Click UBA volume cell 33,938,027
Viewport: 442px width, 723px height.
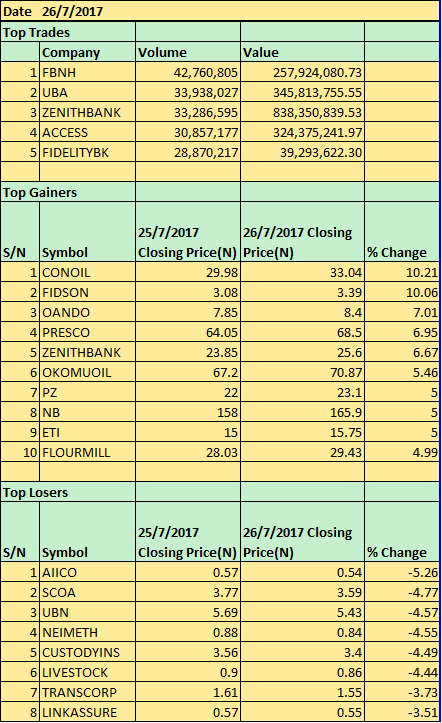(x=188, y=92)
